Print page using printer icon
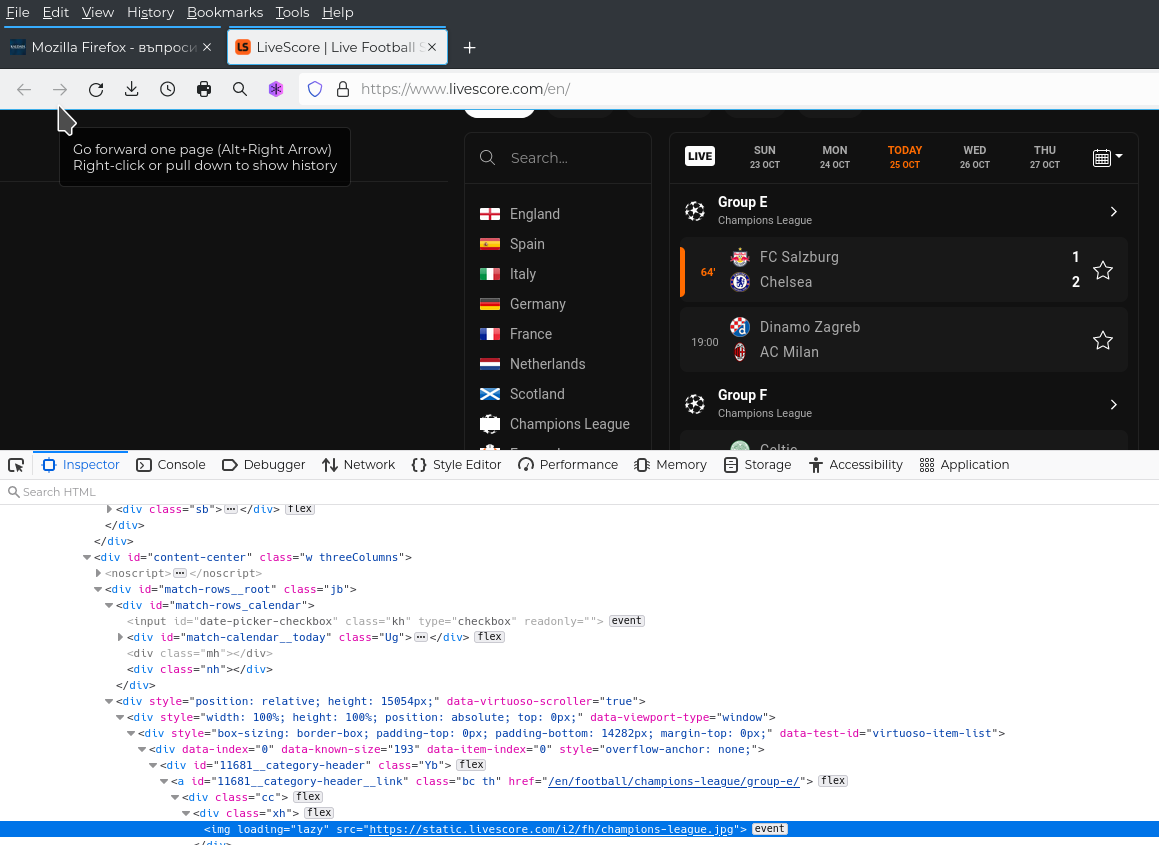 point(204,89)
